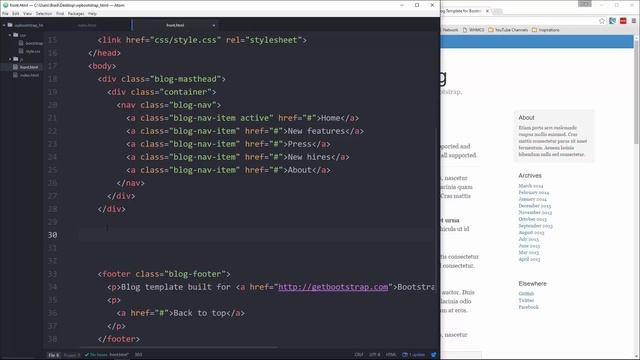Bookmark this page with the star icon
The width and height of the screenshot is (640, 360).
(x=602, y=21)
